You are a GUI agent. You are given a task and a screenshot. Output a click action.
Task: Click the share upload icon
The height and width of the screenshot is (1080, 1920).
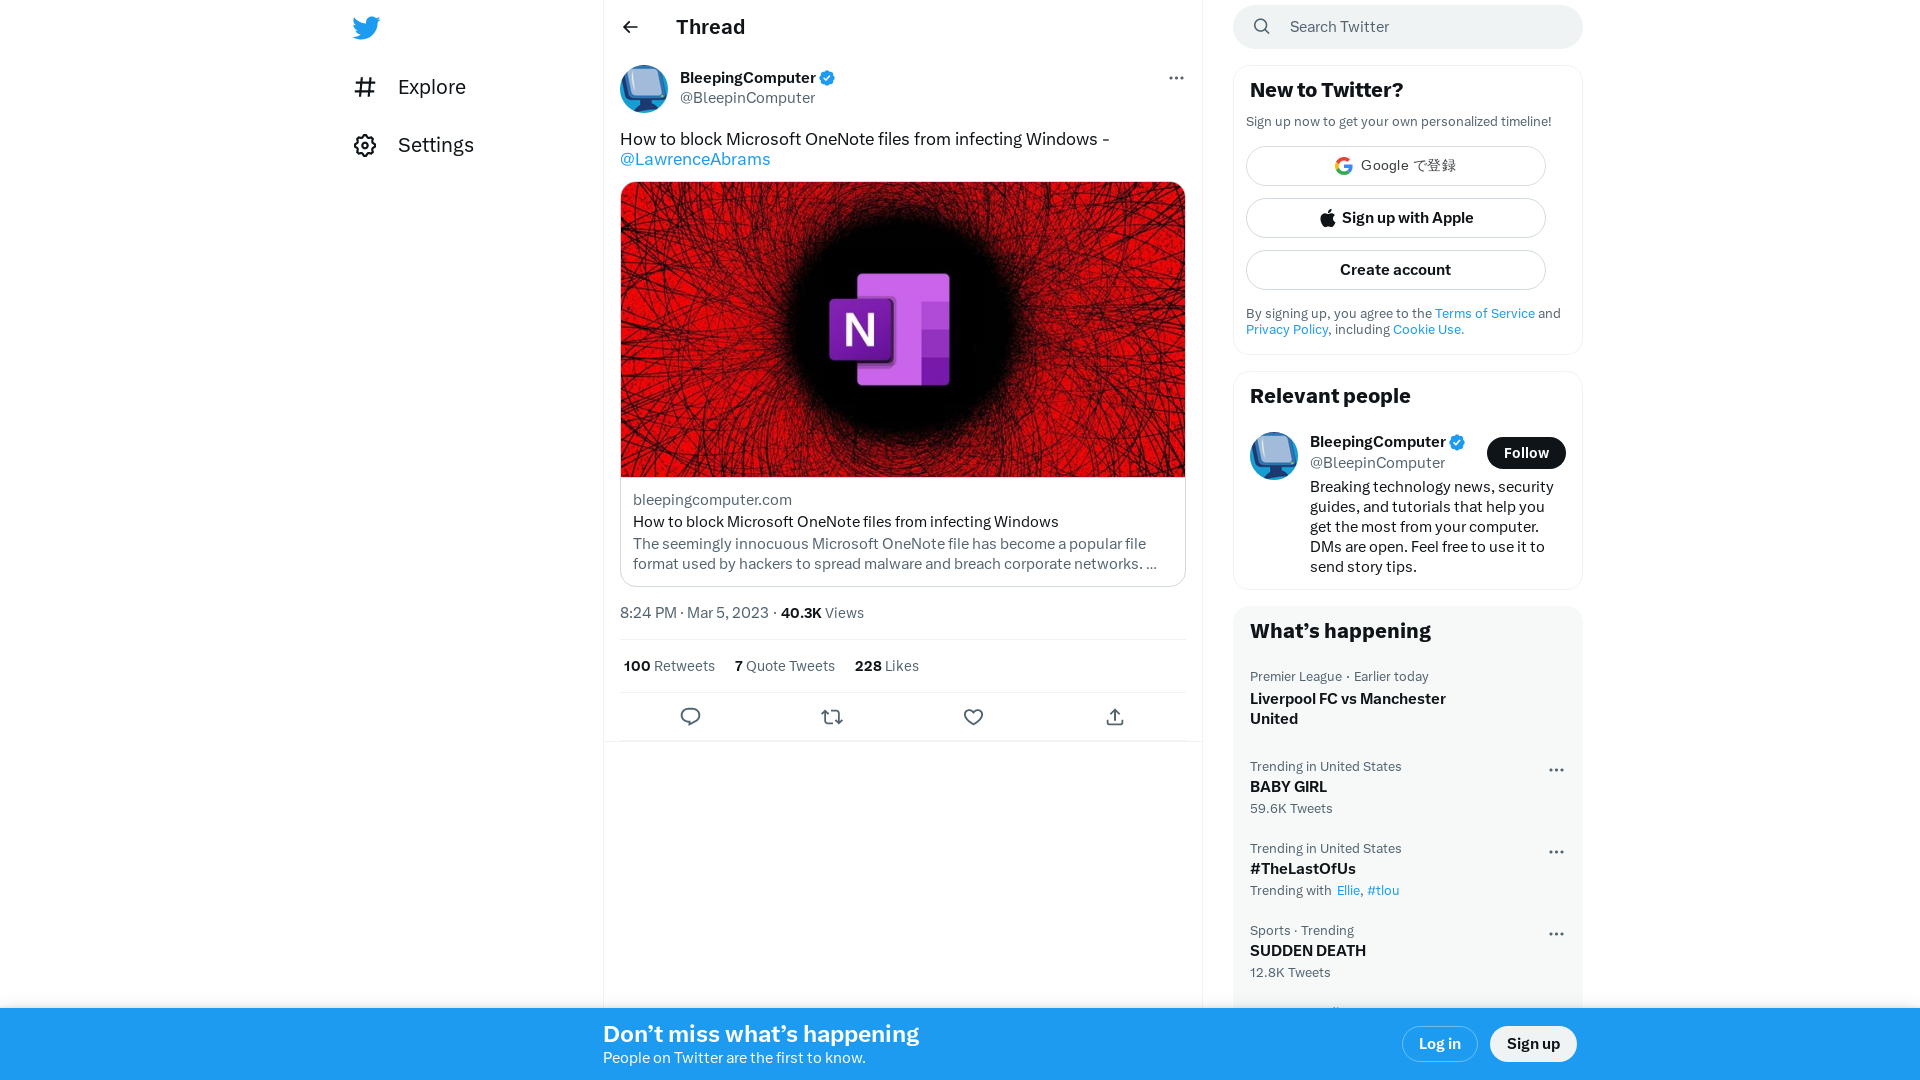point(1115,717)
